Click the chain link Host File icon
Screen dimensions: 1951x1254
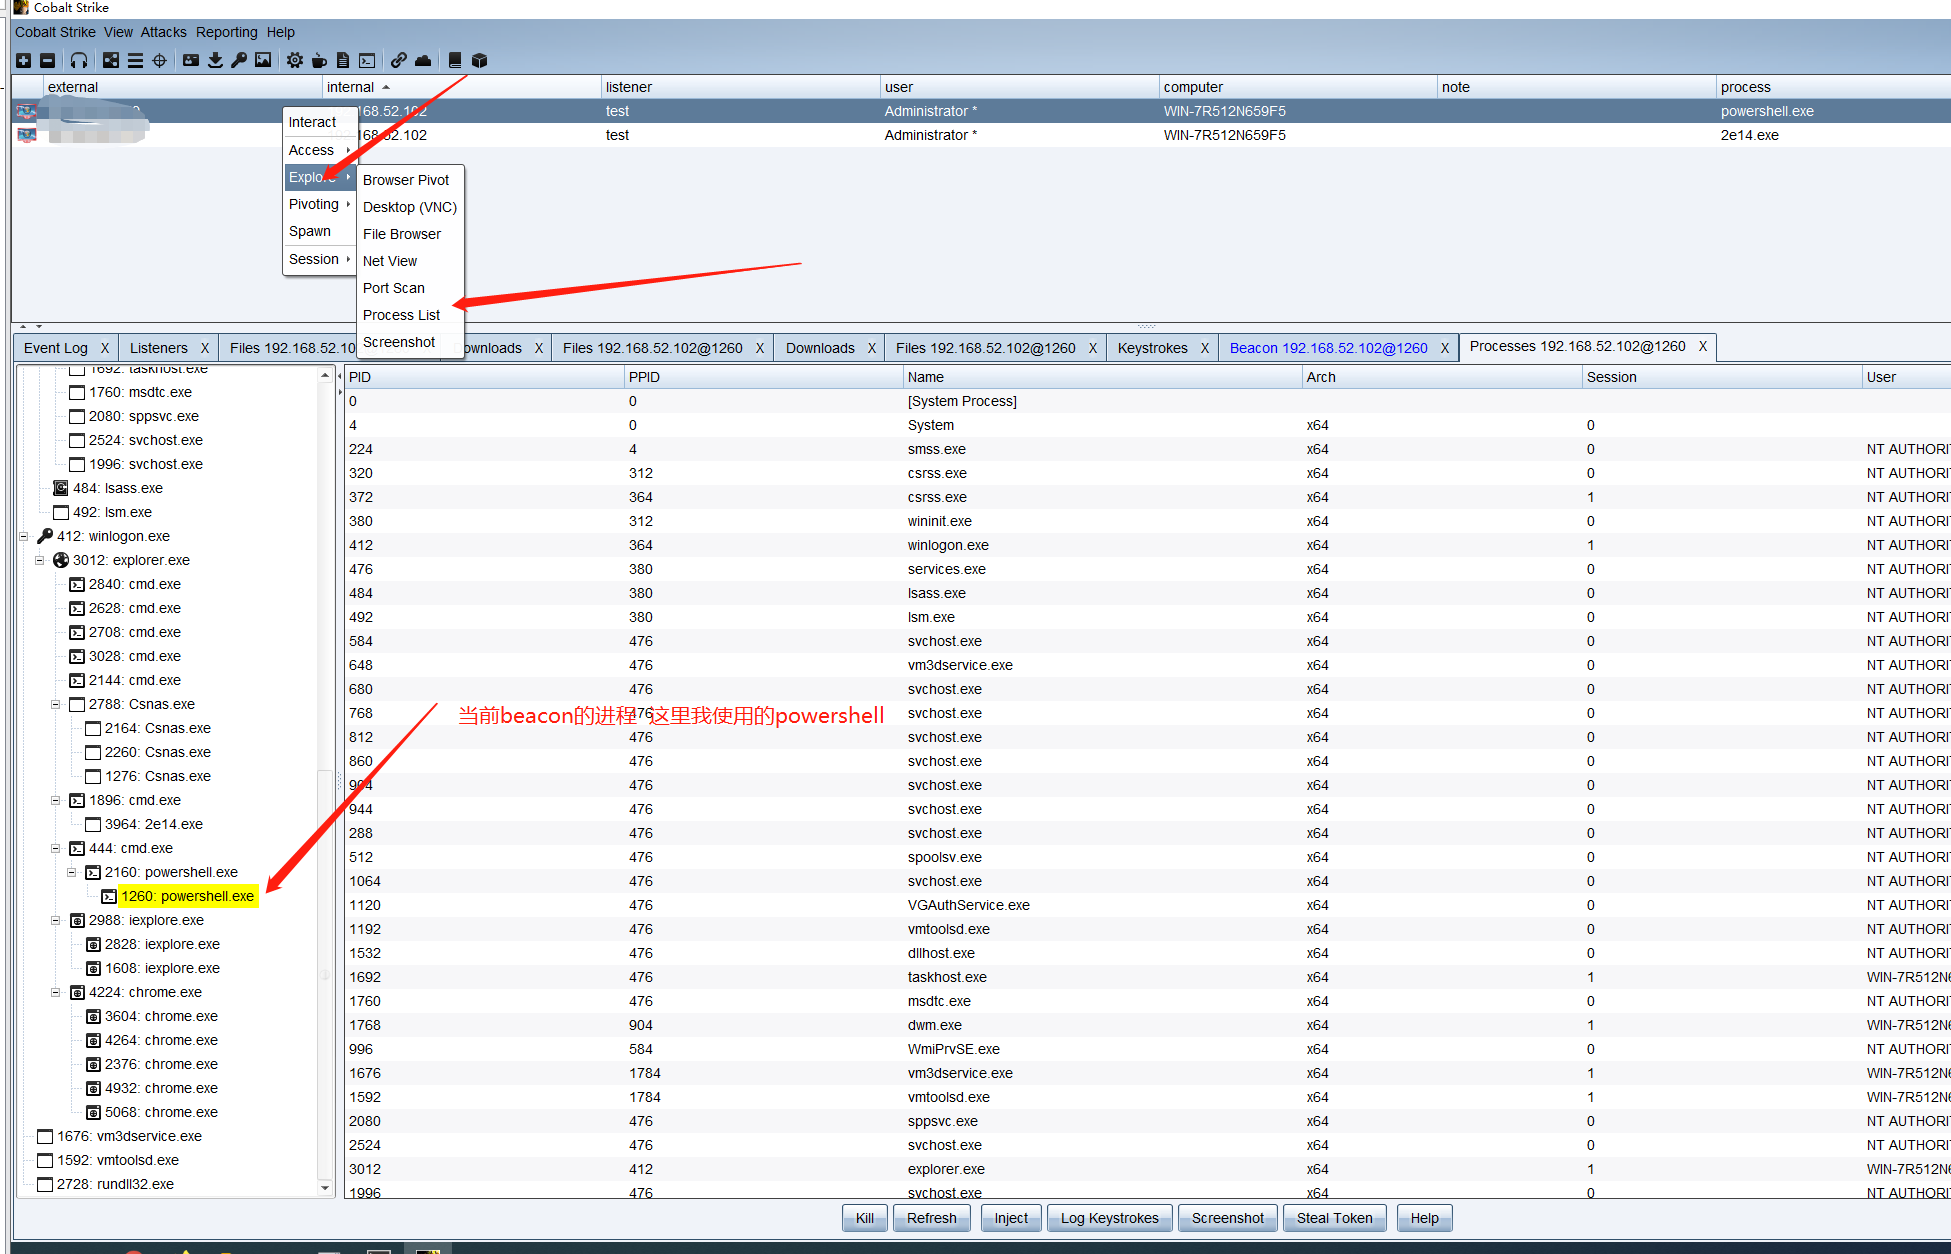pos(399,60)
